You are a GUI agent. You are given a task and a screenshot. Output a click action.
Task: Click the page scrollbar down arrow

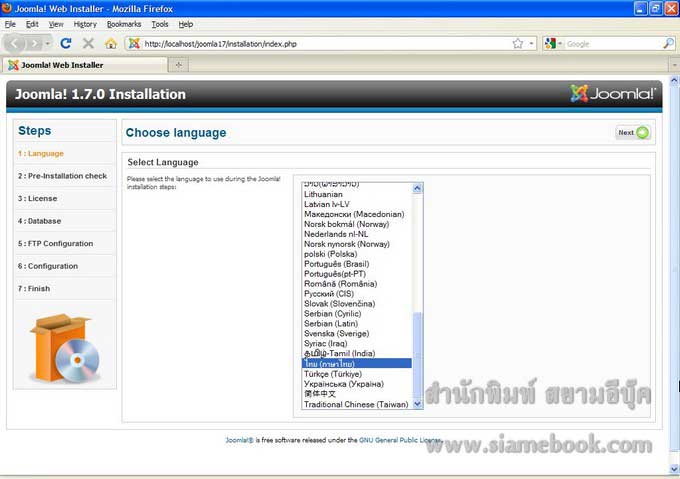click(x=674, y=469)
